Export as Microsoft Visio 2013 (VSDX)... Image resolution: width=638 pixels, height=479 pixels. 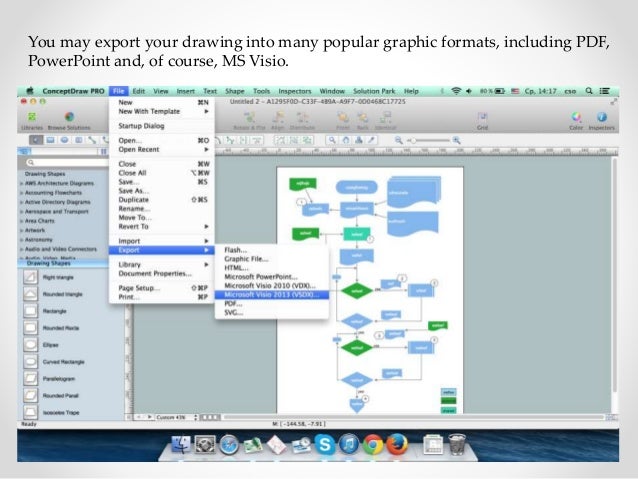(272, 295)
